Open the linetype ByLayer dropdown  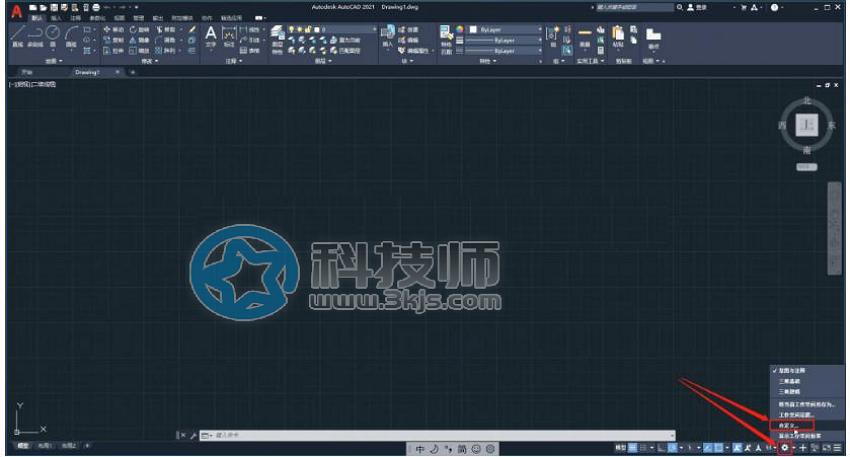click(505, 50)
